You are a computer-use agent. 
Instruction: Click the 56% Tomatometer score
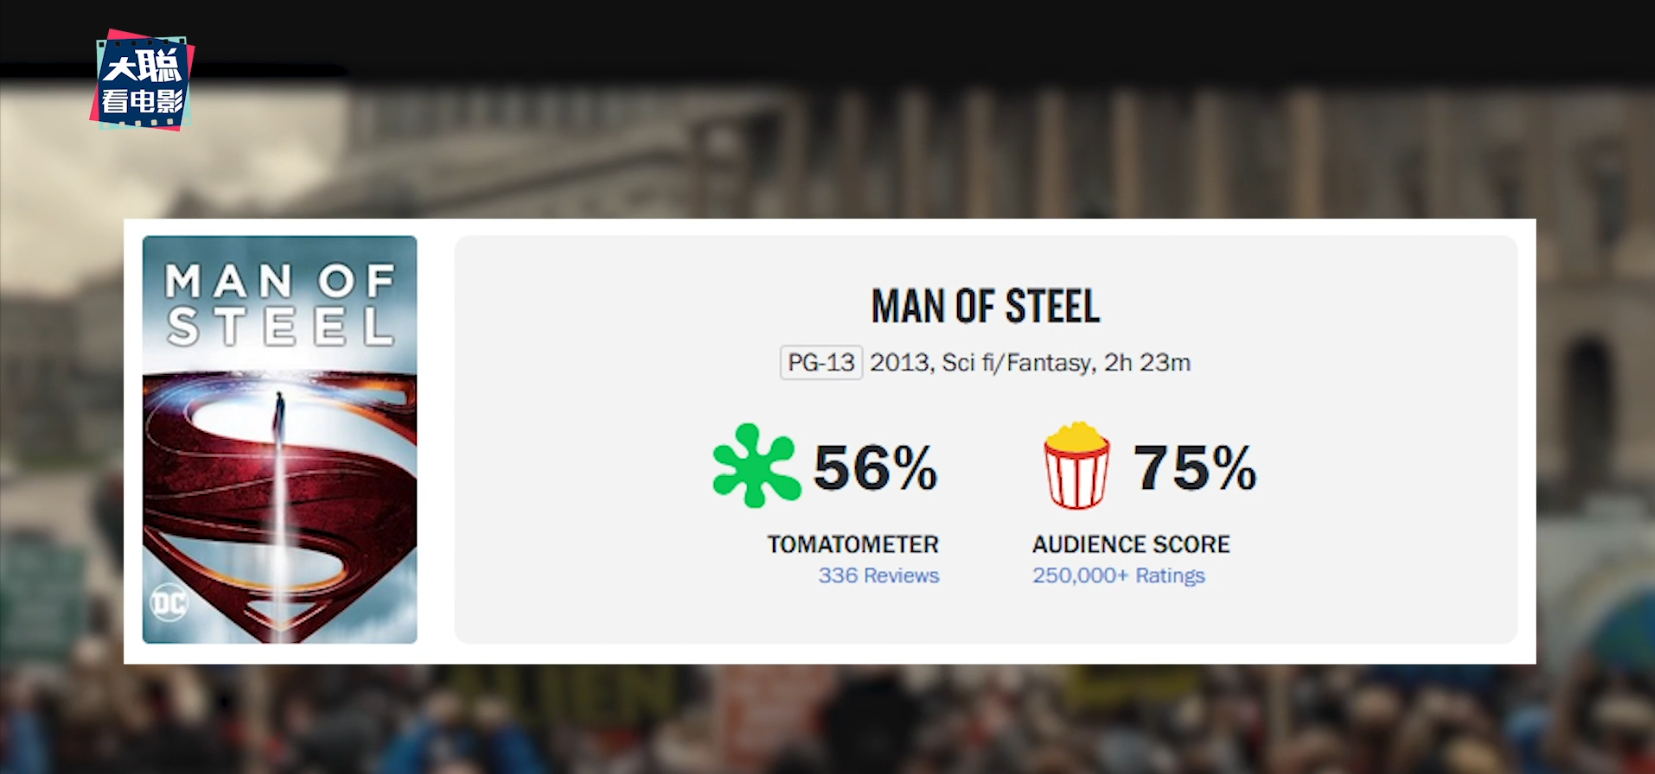pos(875,468)
